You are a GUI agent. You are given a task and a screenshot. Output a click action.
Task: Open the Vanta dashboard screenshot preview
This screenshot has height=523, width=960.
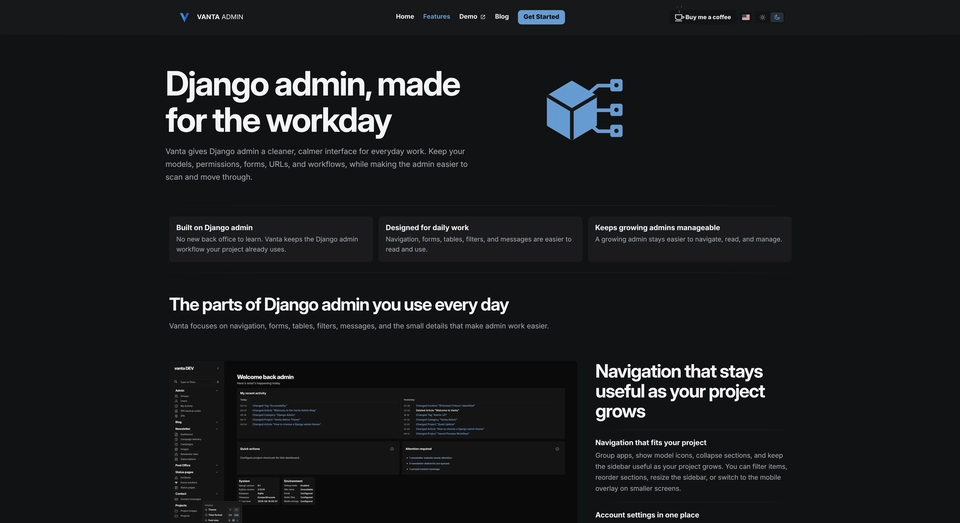click(373, 442)
